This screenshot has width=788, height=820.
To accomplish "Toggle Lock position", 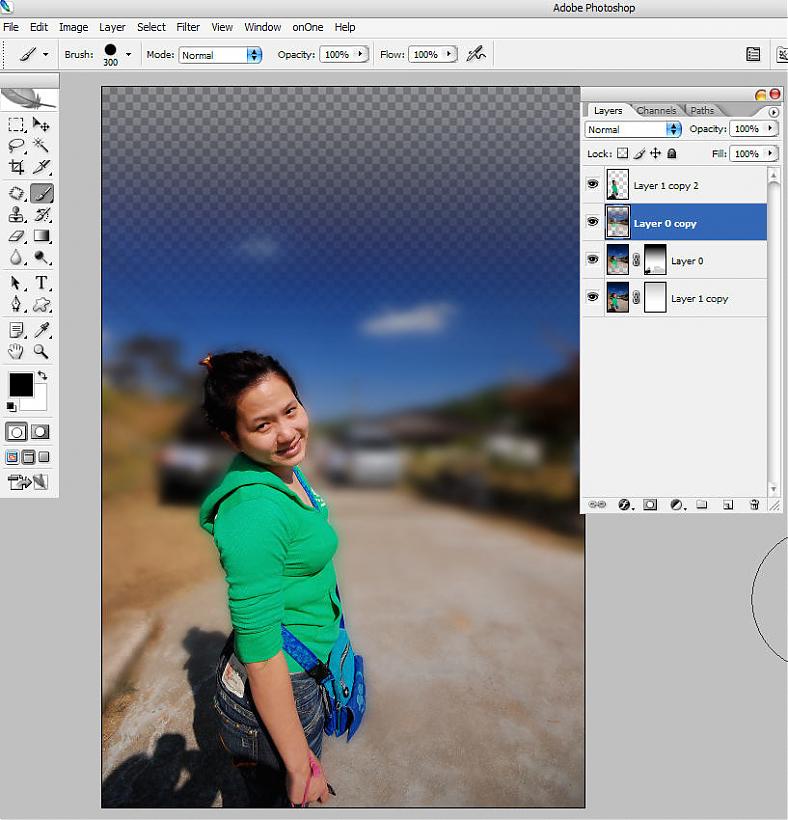I will (655, 153).
